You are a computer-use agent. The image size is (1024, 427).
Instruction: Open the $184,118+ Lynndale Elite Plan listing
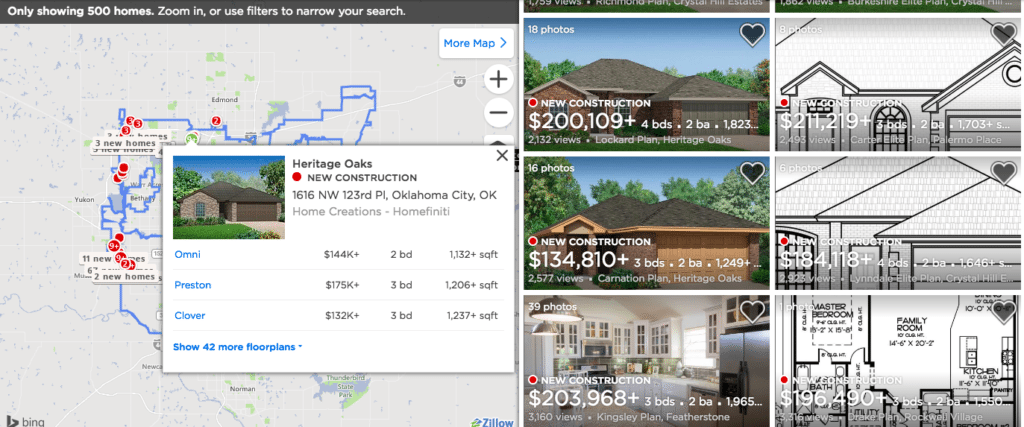point(899,223)
